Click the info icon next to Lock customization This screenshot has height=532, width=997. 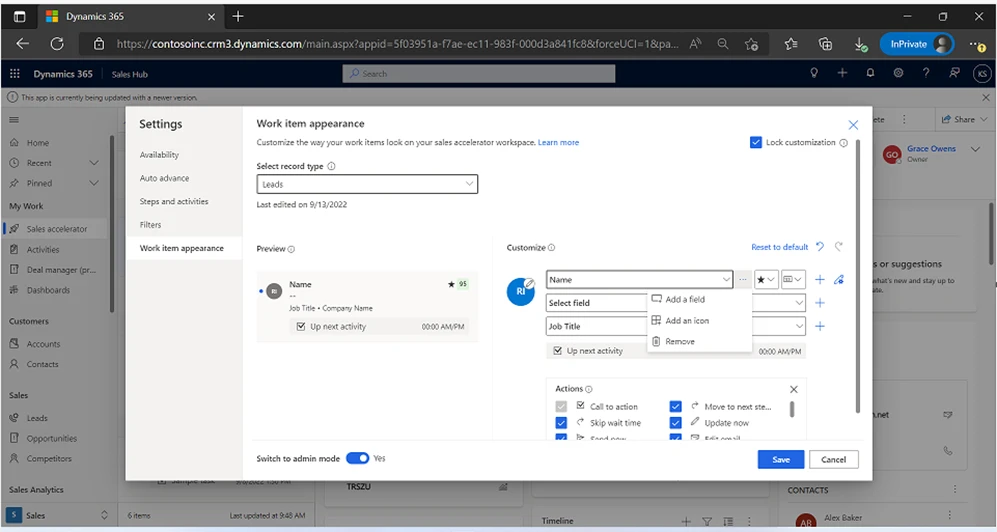844,143
